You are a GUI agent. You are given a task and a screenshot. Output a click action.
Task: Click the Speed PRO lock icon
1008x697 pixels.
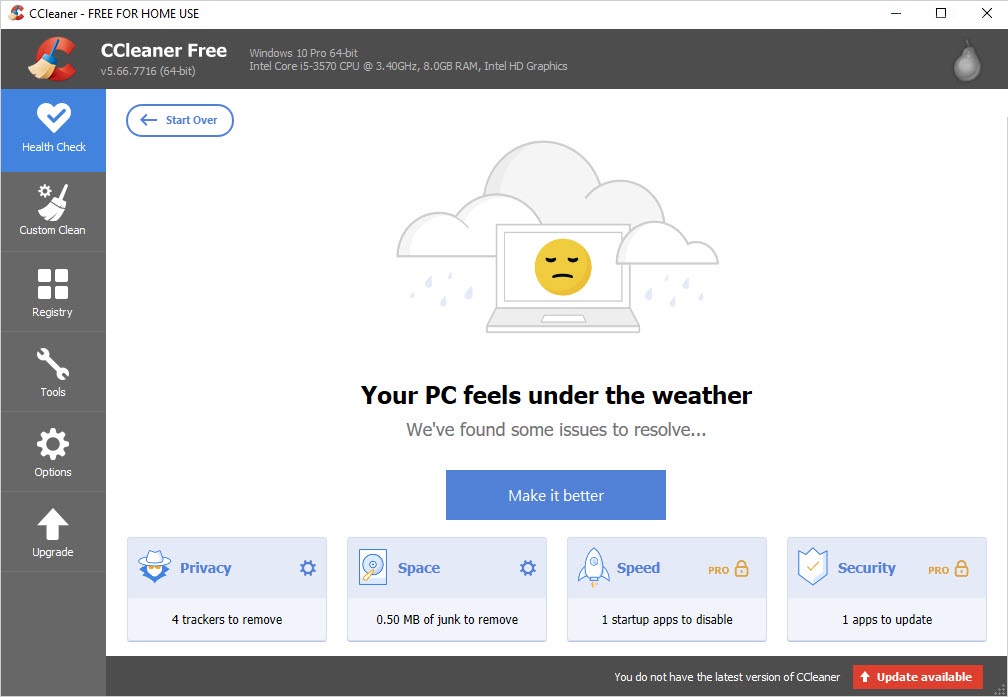tap(741, 568)
